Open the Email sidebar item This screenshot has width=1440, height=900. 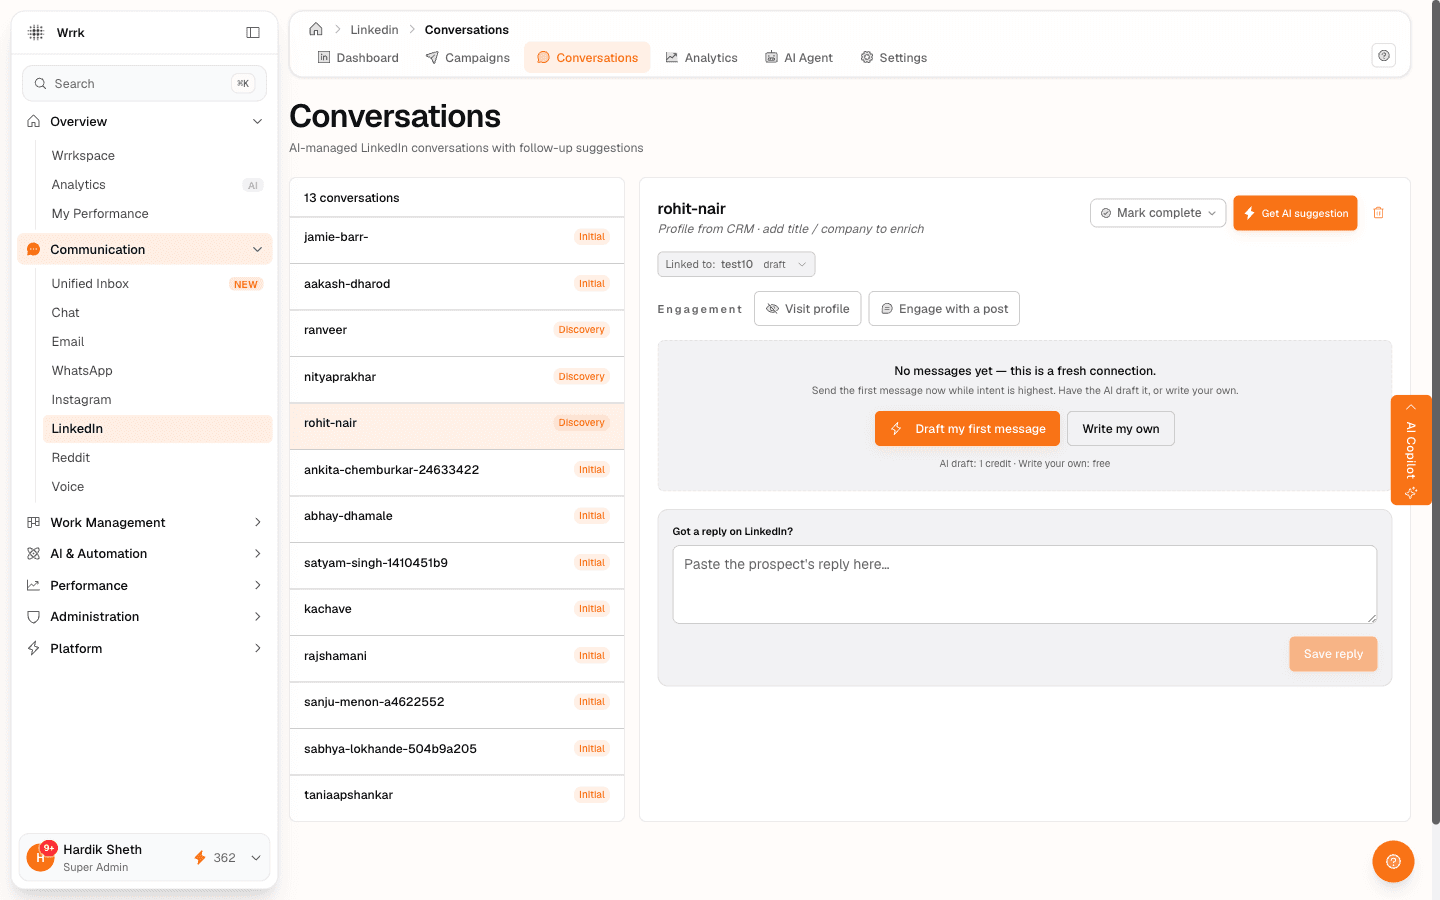157,342
